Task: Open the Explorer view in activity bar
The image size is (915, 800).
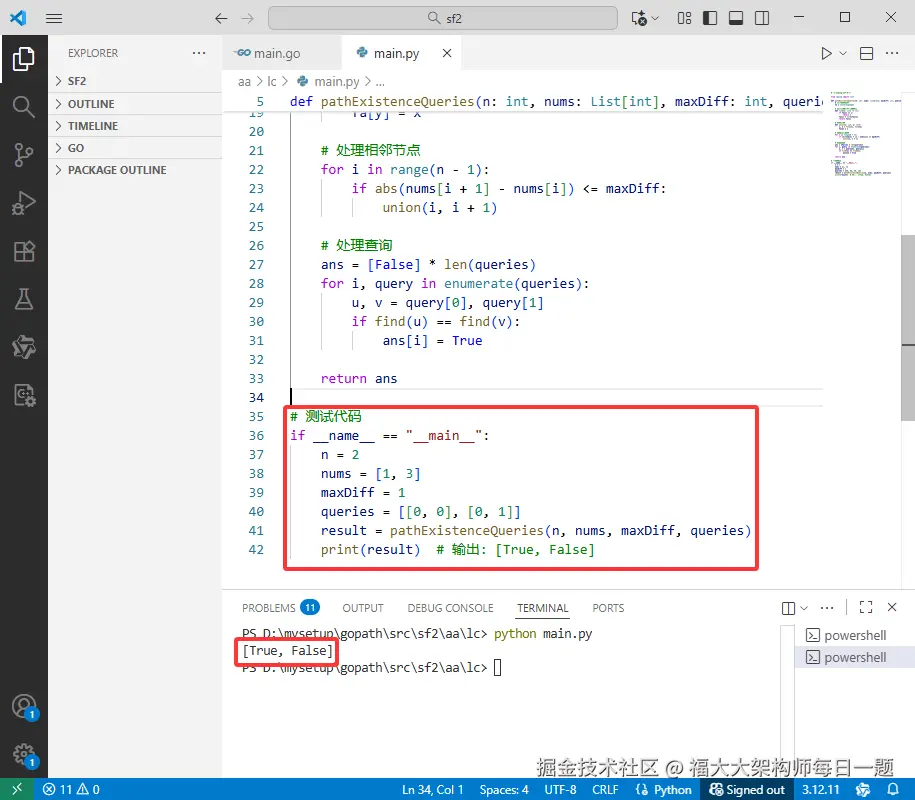Action: pyautogui.click(x=23, y=59)
